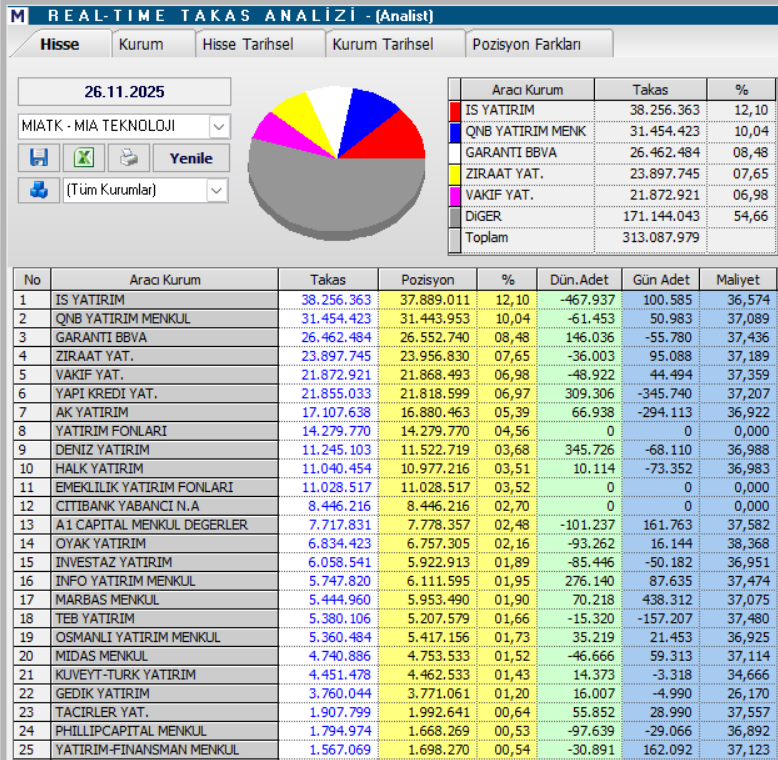Screen dimensions: 778x760
Task: Open the Kurum Tarihsel tab
Action: (x=394, y=44)
